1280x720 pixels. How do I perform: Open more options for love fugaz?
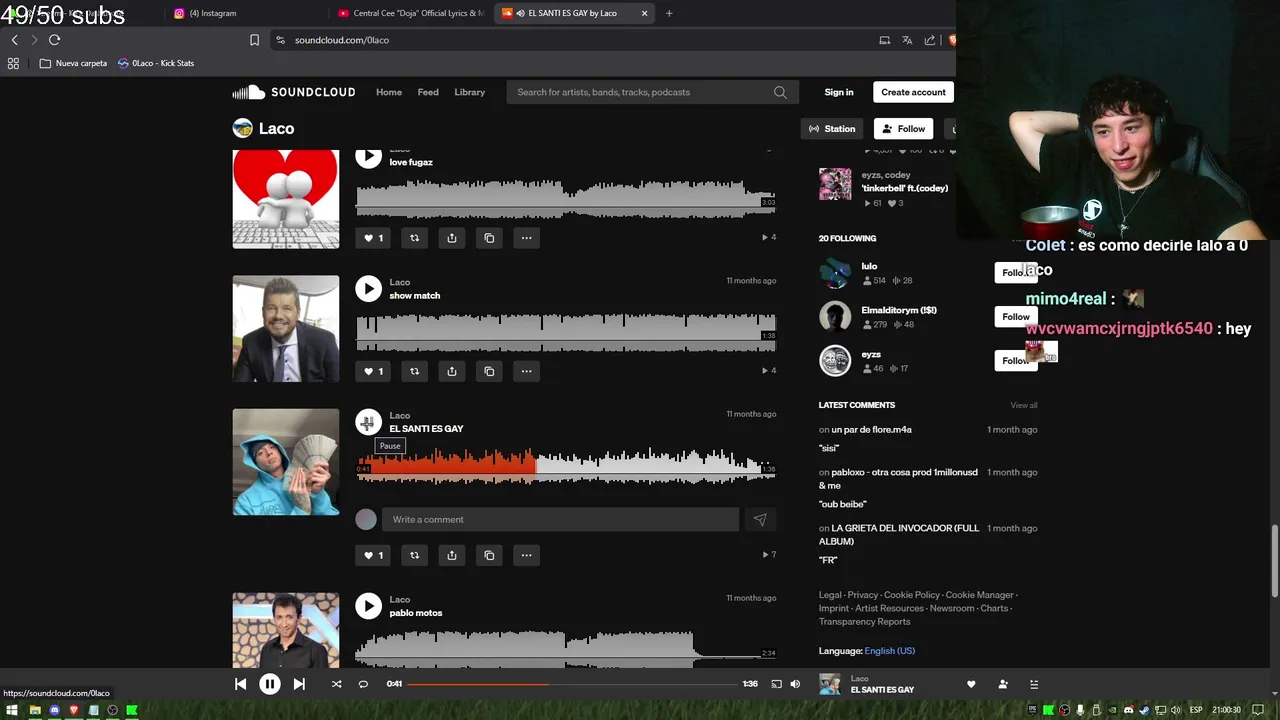526,238
